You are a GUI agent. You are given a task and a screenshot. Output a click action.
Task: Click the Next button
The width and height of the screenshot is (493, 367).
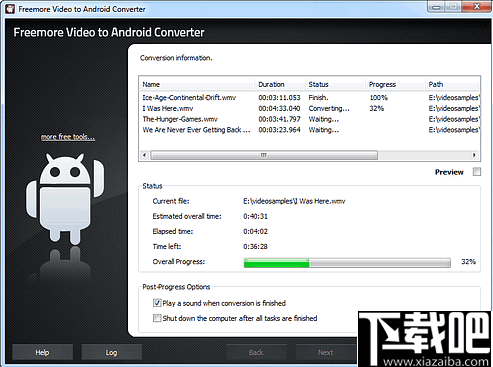325,352
